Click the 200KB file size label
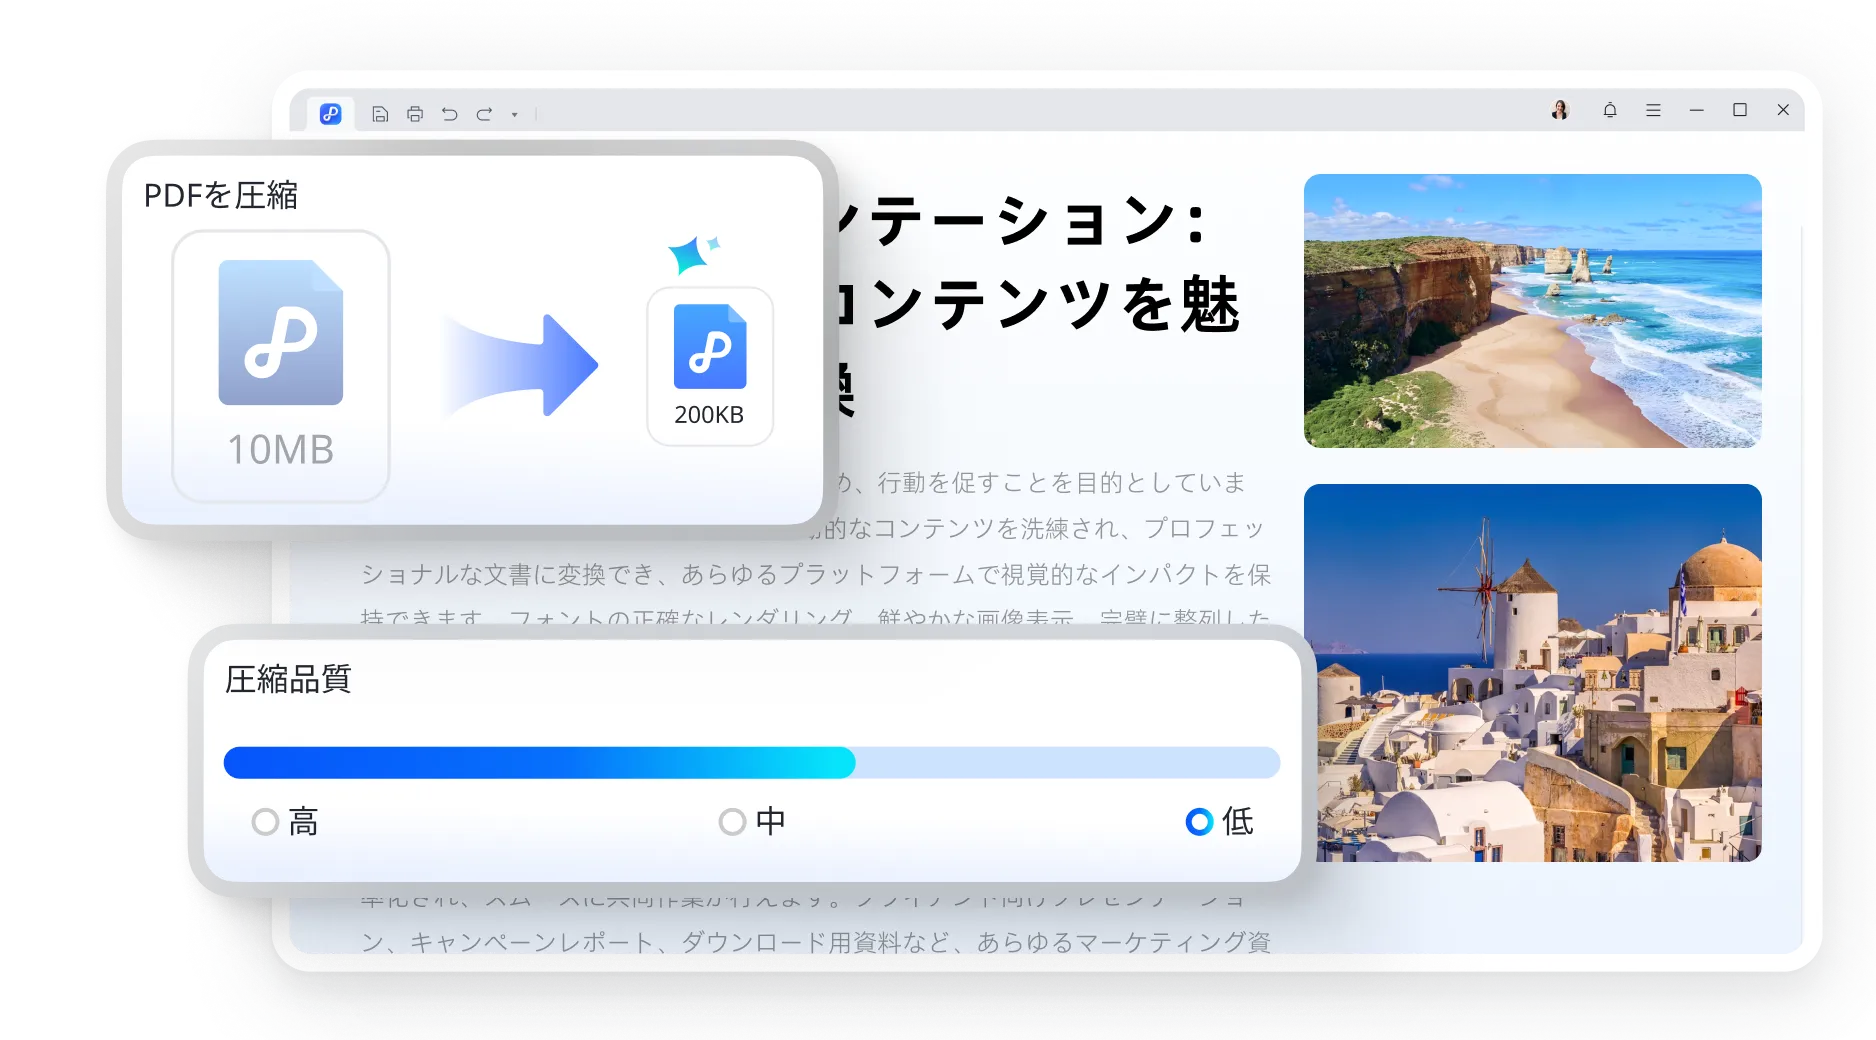Viewport: 1876px width, 1040px height. (709, 414)
